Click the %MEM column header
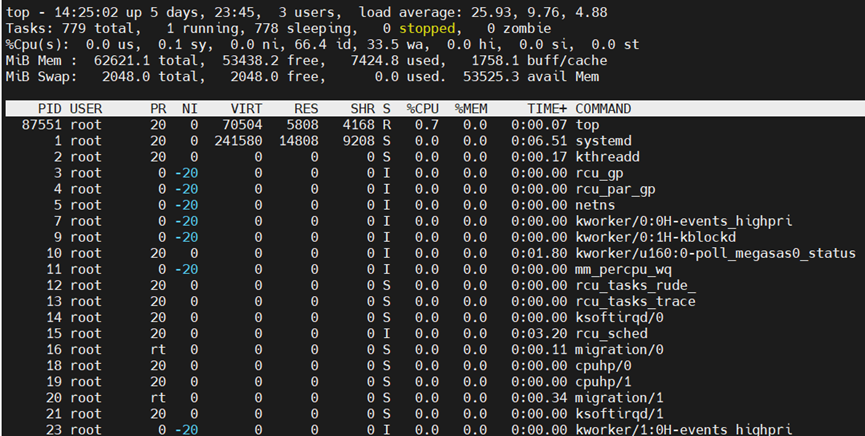865x436 pixels. 471,109
